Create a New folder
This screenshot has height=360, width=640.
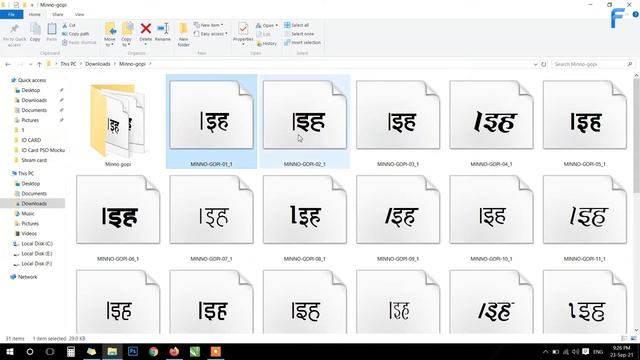click(x=184, y=35)
